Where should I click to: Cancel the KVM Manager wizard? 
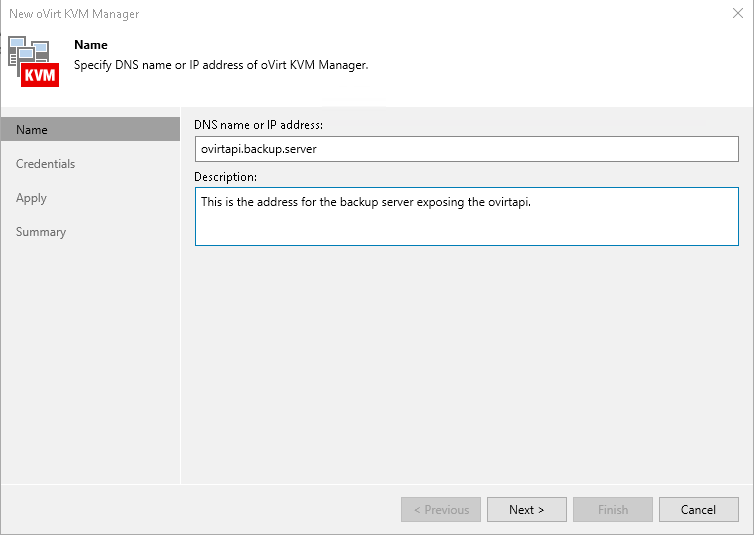coord(698,509)
